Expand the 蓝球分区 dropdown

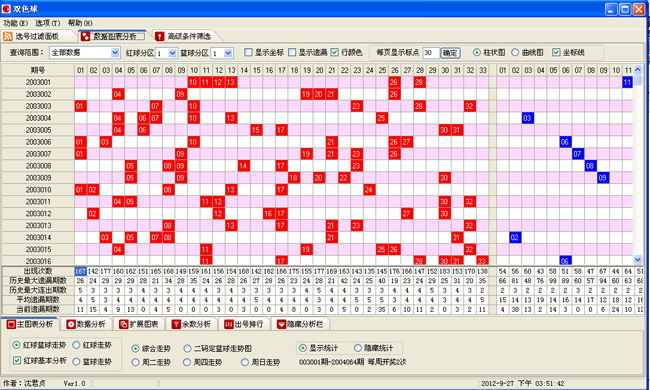(x=228, y=53)
